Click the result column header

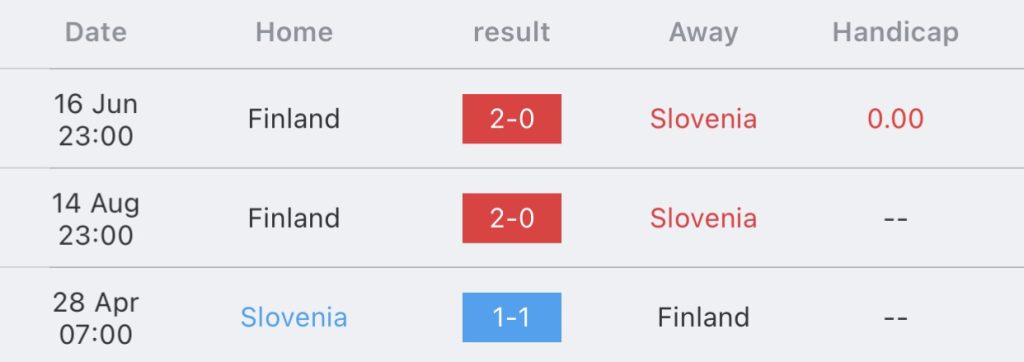click(511, 32)
